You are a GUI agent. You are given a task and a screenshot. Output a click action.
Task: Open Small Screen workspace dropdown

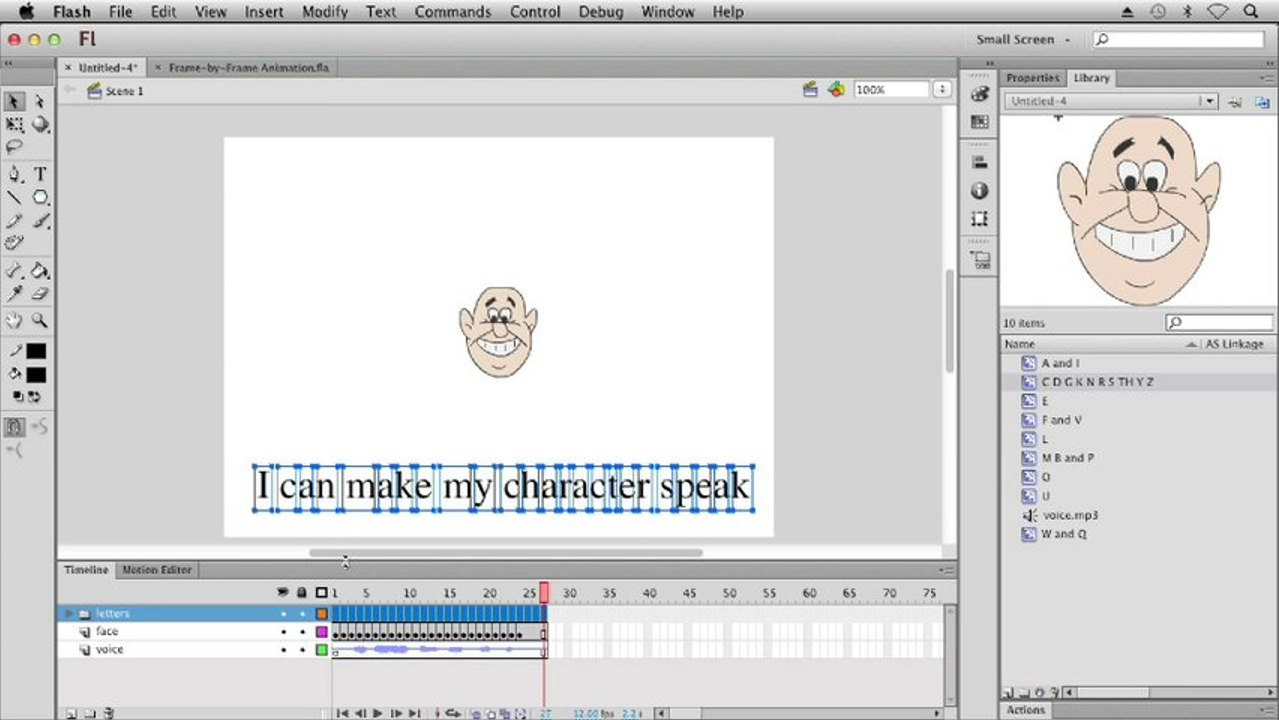pyautogui.click(x=1023, y=40)
